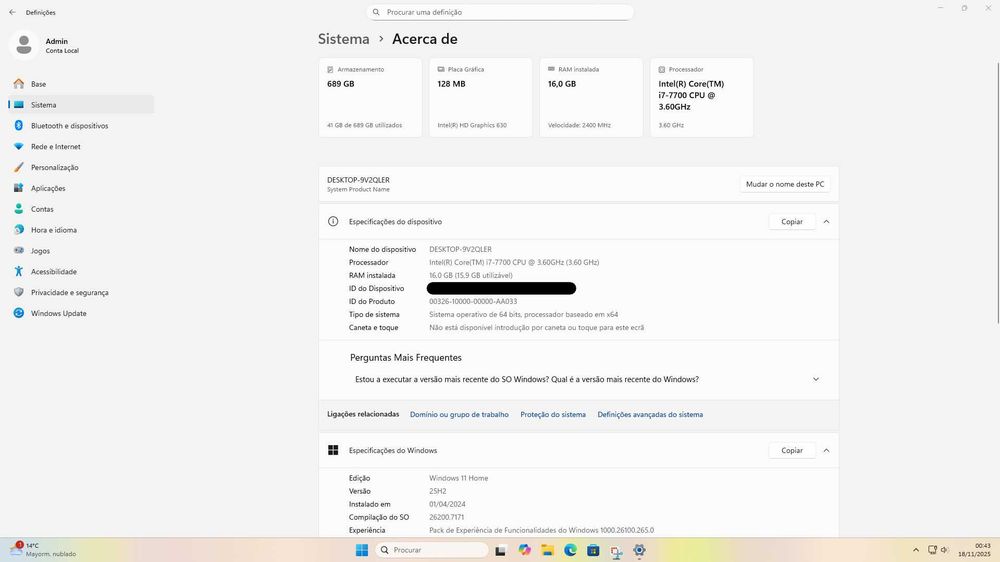The width and height of the screenshot is (1000, 562).
Task: Go back with the arrow beside Definições
Action: point(12,12)
